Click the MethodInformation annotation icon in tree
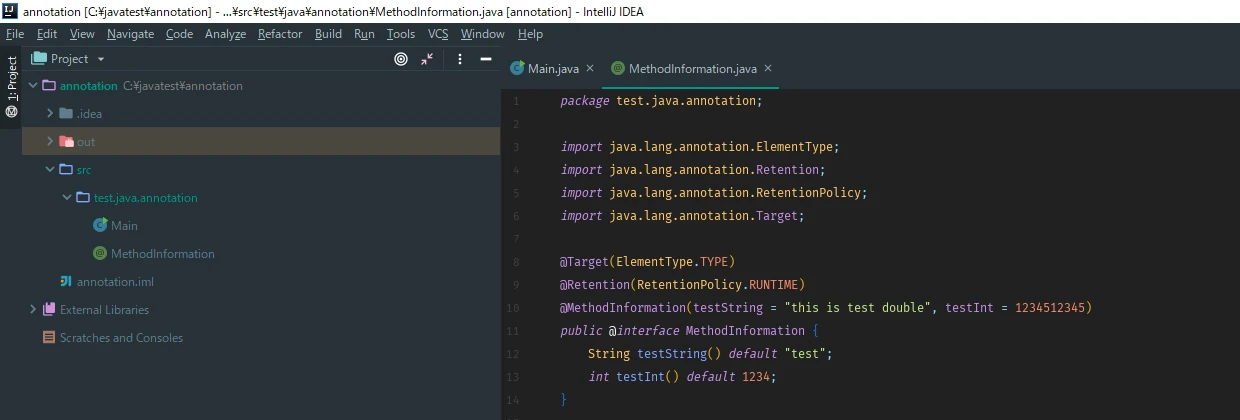 [100, 254]
